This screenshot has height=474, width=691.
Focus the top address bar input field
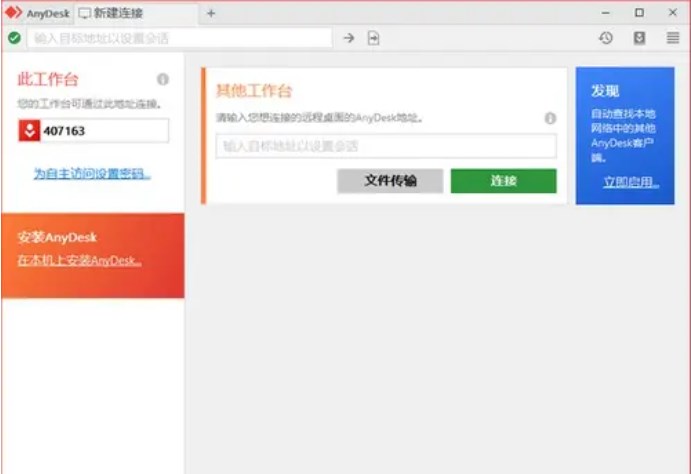click(x=180, y=38)
